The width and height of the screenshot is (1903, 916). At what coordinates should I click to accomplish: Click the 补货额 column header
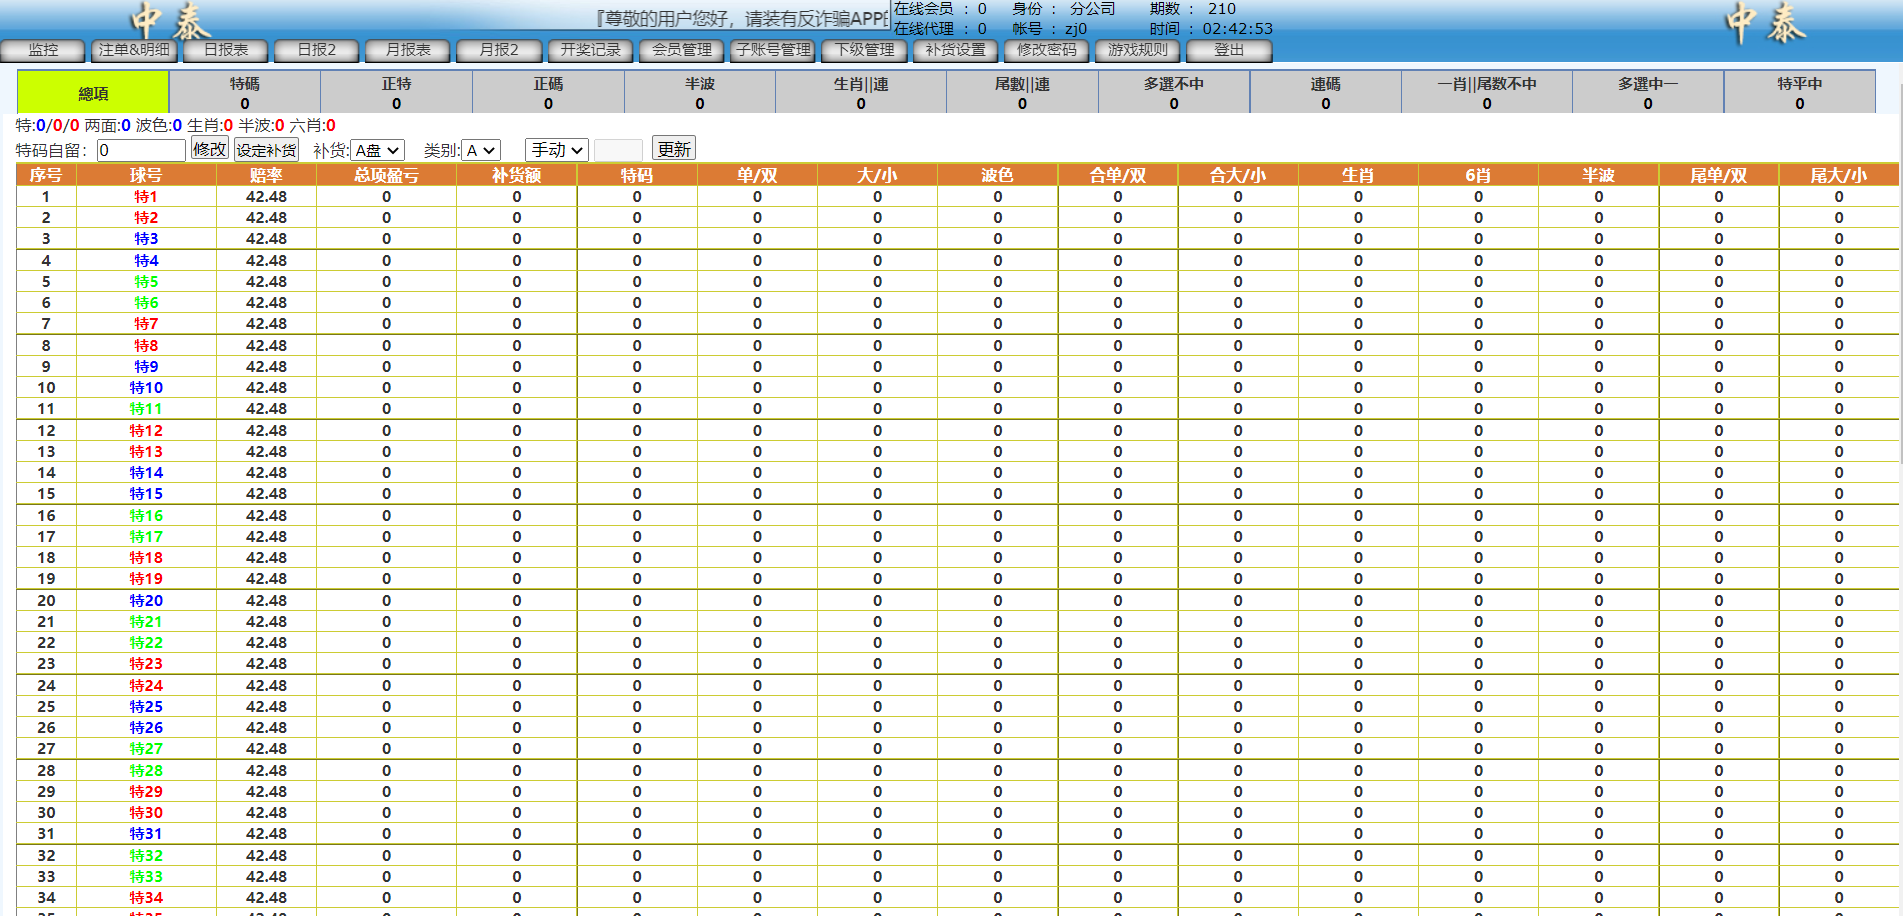(516, 175)
